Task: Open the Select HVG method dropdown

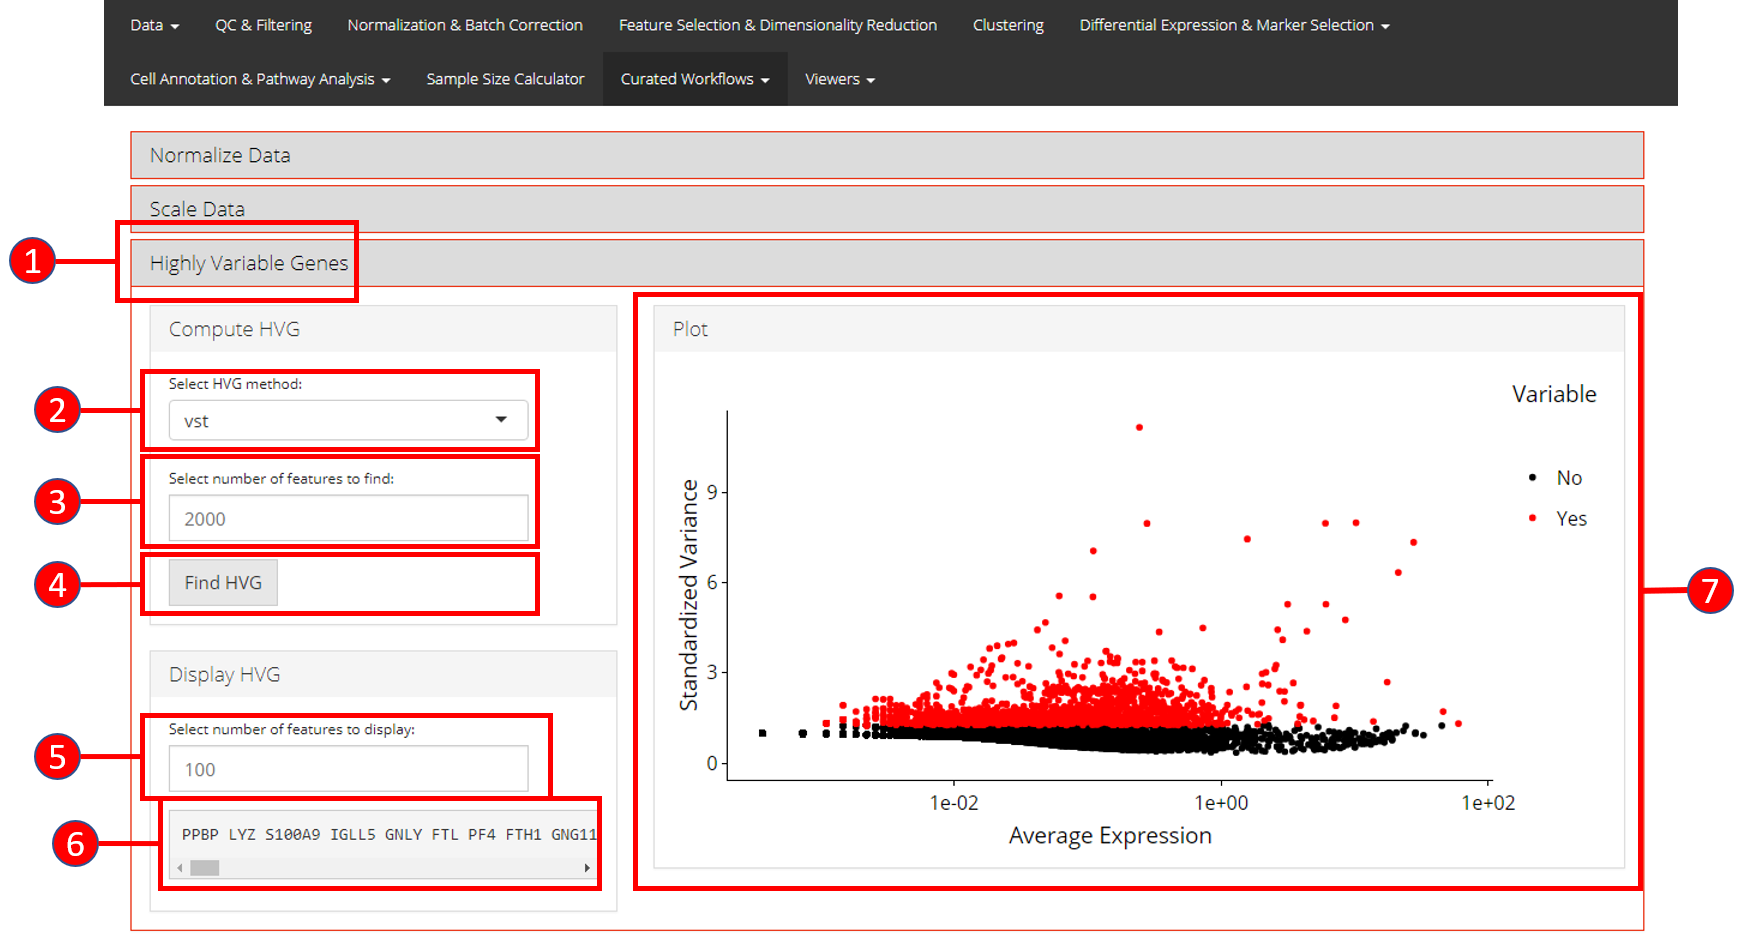Action: coord(348,421)
